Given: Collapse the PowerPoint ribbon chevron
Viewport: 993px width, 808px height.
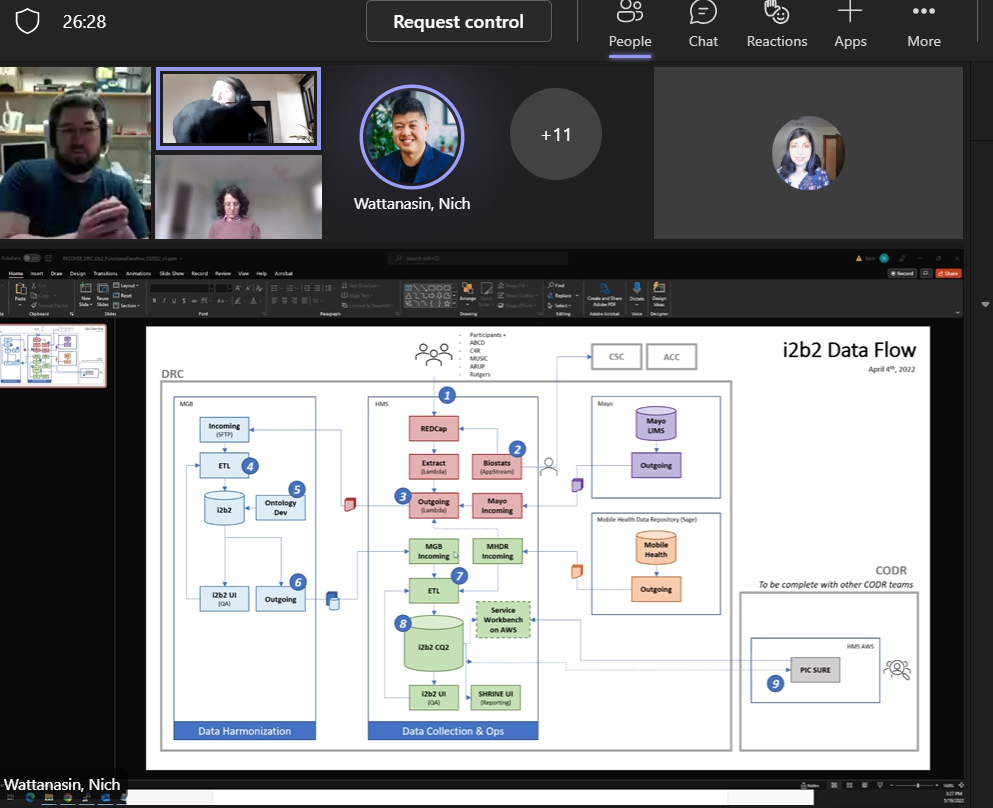Looking at the screenshot, I should point(957,311).
